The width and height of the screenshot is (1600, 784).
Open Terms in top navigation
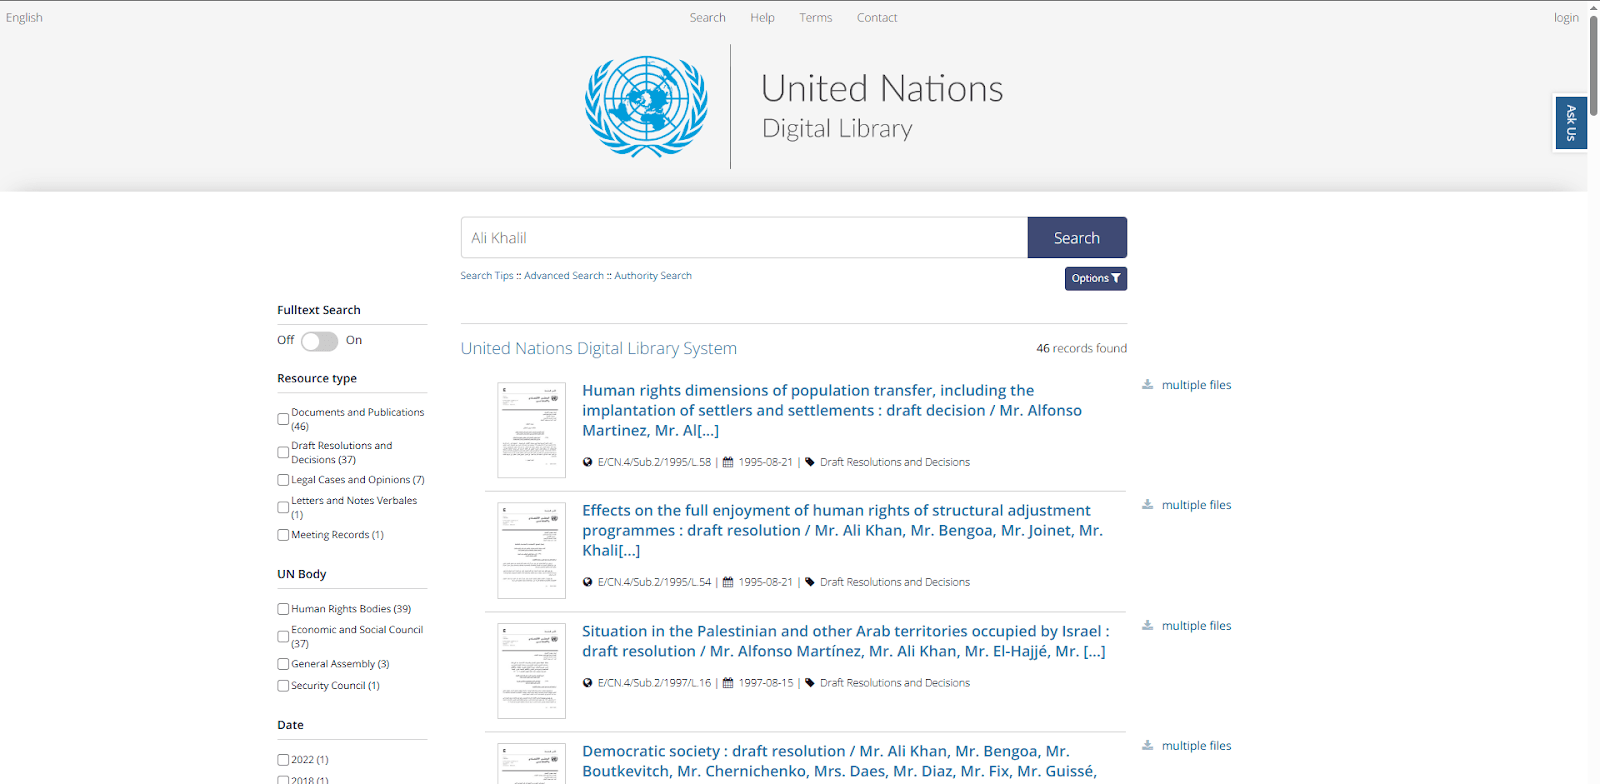coord(815,17)
